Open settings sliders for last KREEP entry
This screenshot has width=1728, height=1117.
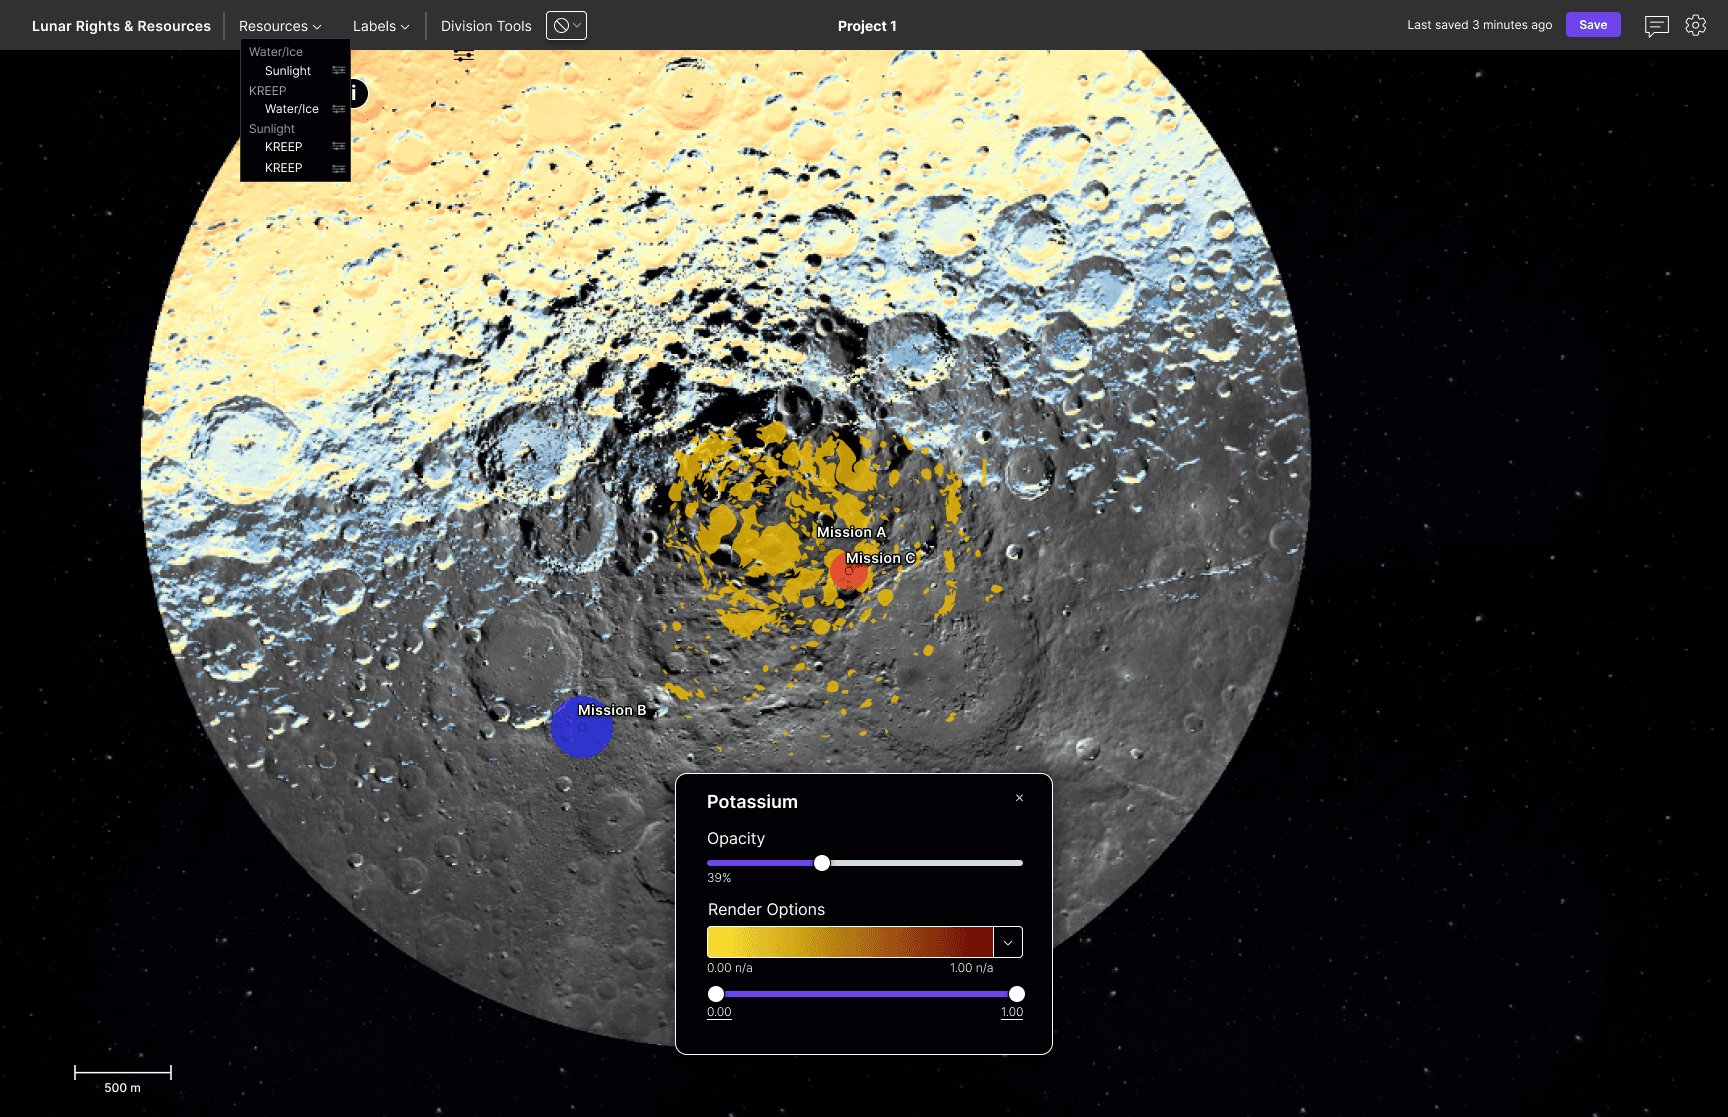click(x=338, y=168)
